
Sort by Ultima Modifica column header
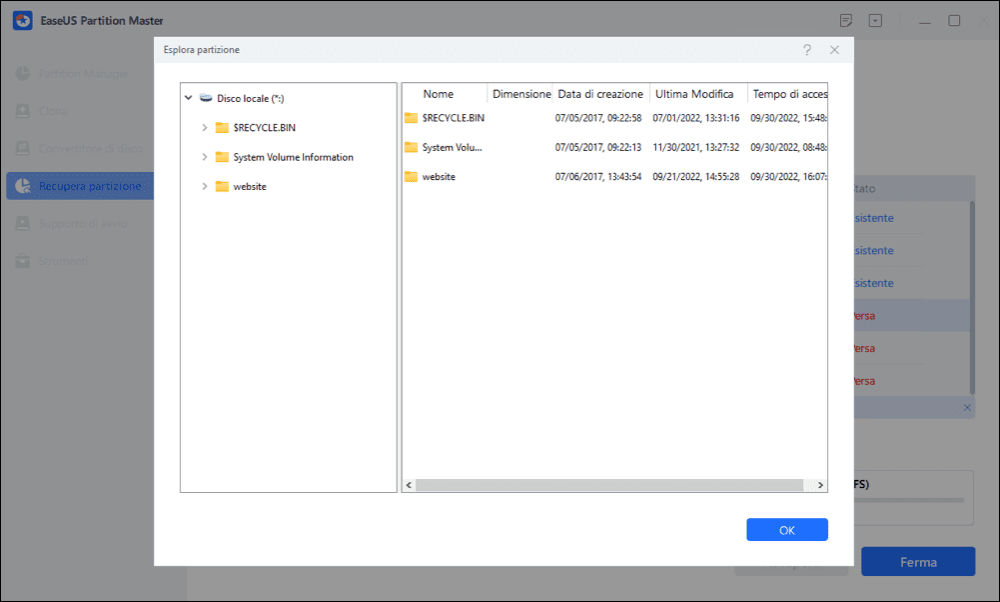point(694,94)
